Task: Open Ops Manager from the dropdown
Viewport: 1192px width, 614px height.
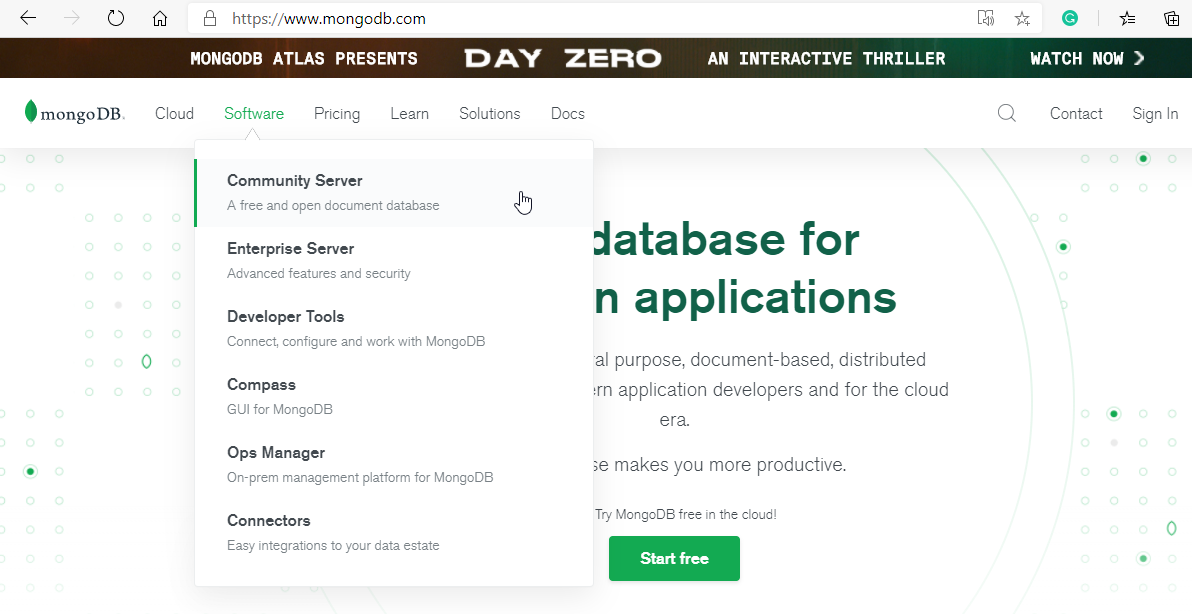Action: [275, 453]
